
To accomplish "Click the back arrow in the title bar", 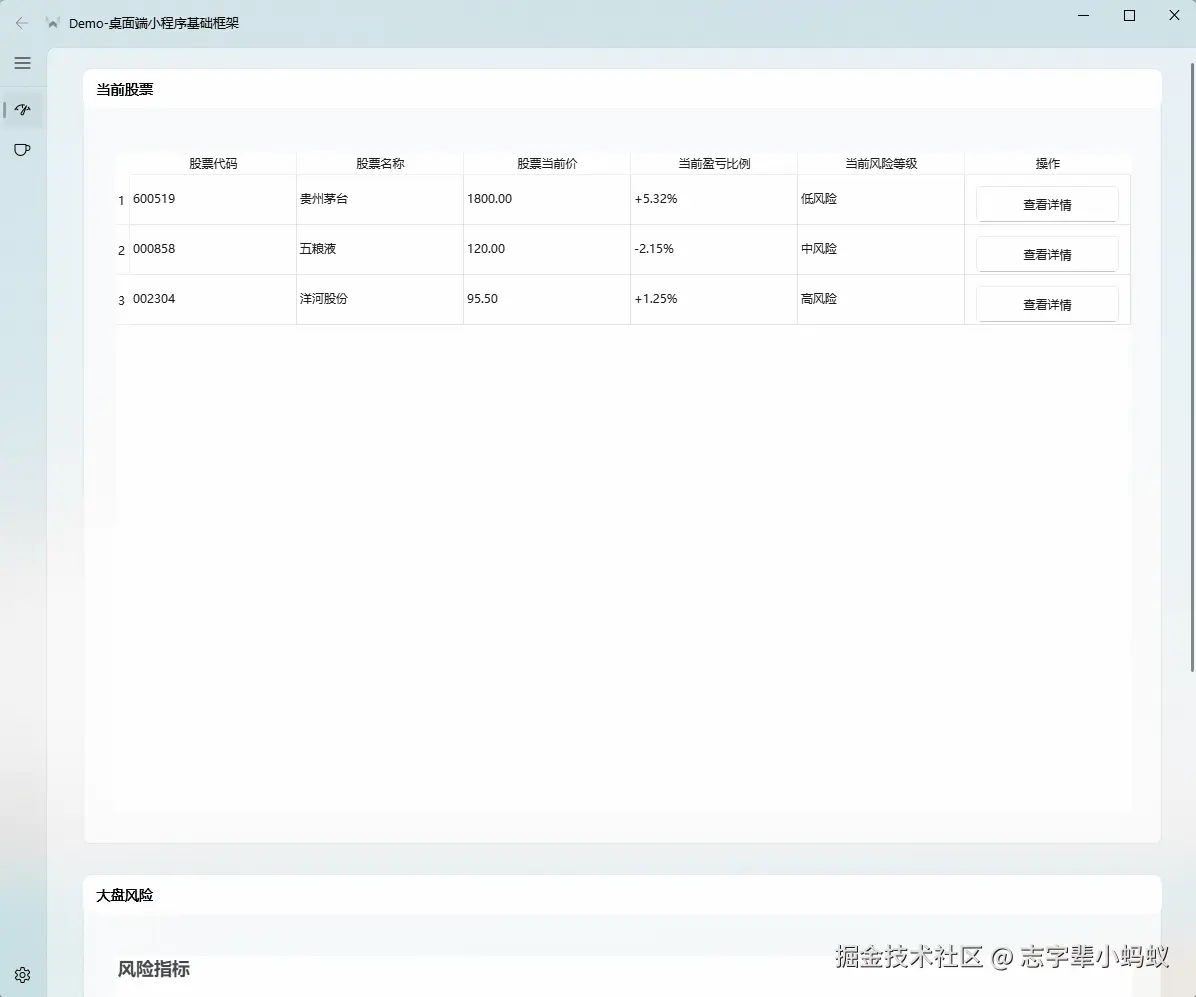I will (21, 22).
